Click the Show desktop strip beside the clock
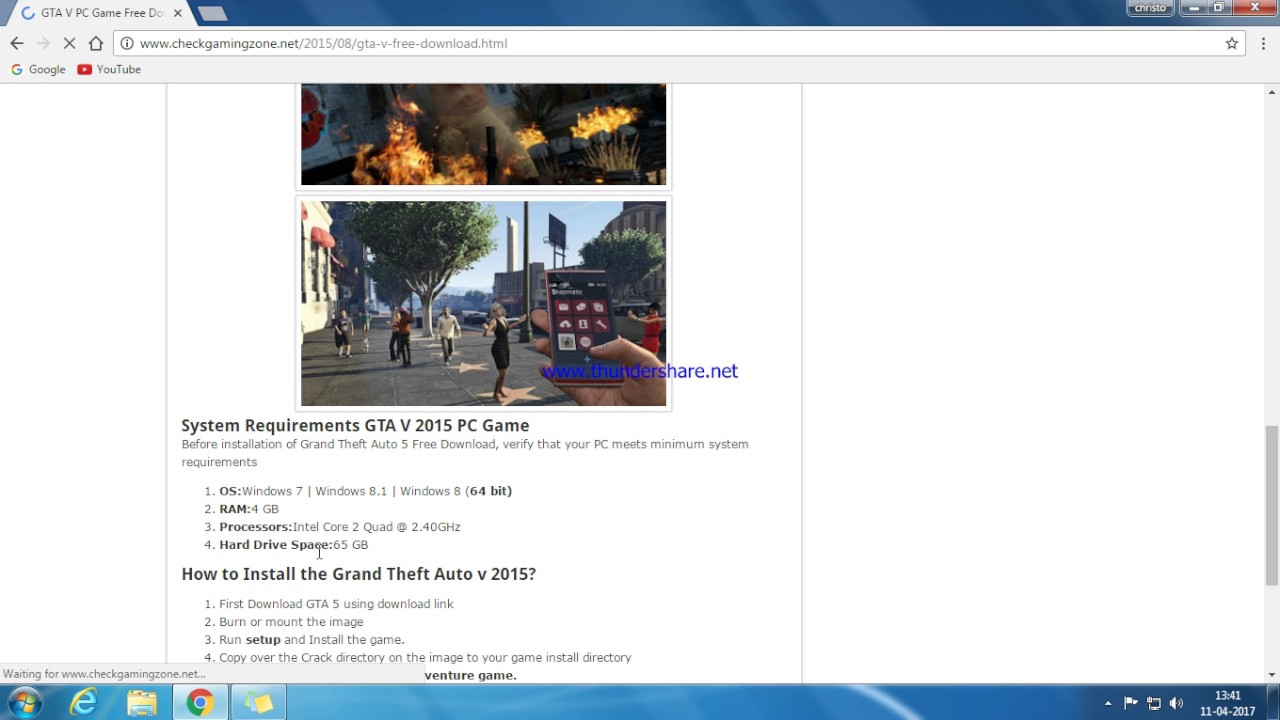 [x=1273, y=703]
